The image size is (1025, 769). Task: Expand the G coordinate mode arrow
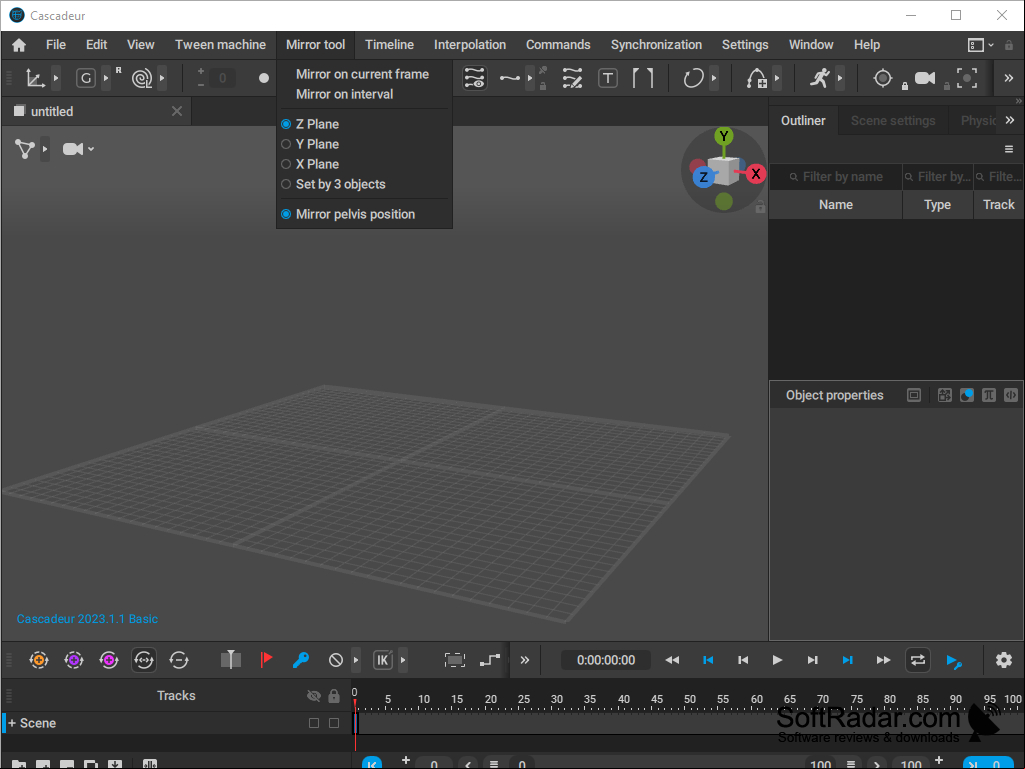point(106,78)
